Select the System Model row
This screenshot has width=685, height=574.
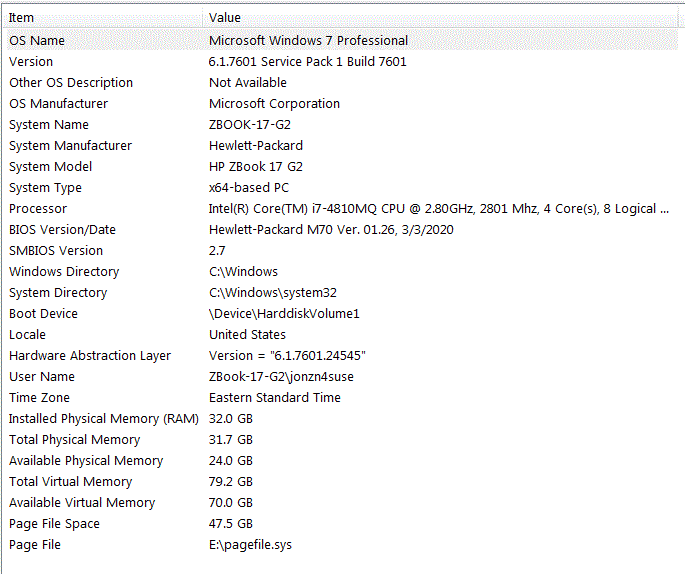point(341,166)
